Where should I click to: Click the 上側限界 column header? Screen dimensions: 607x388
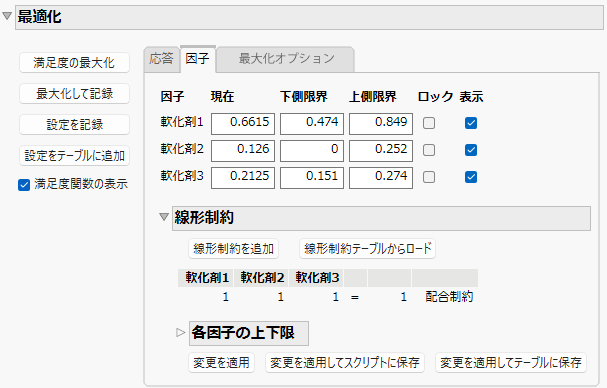click(x=373, y=96)
